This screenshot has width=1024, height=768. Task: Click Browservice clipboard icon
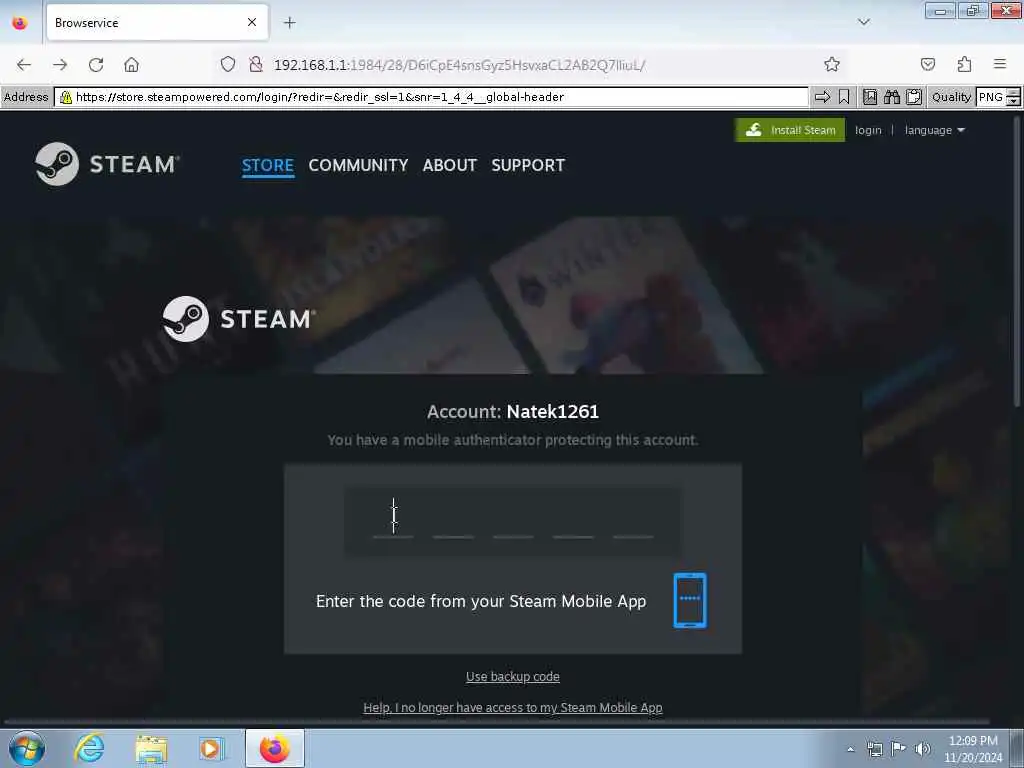click(914, 97)
